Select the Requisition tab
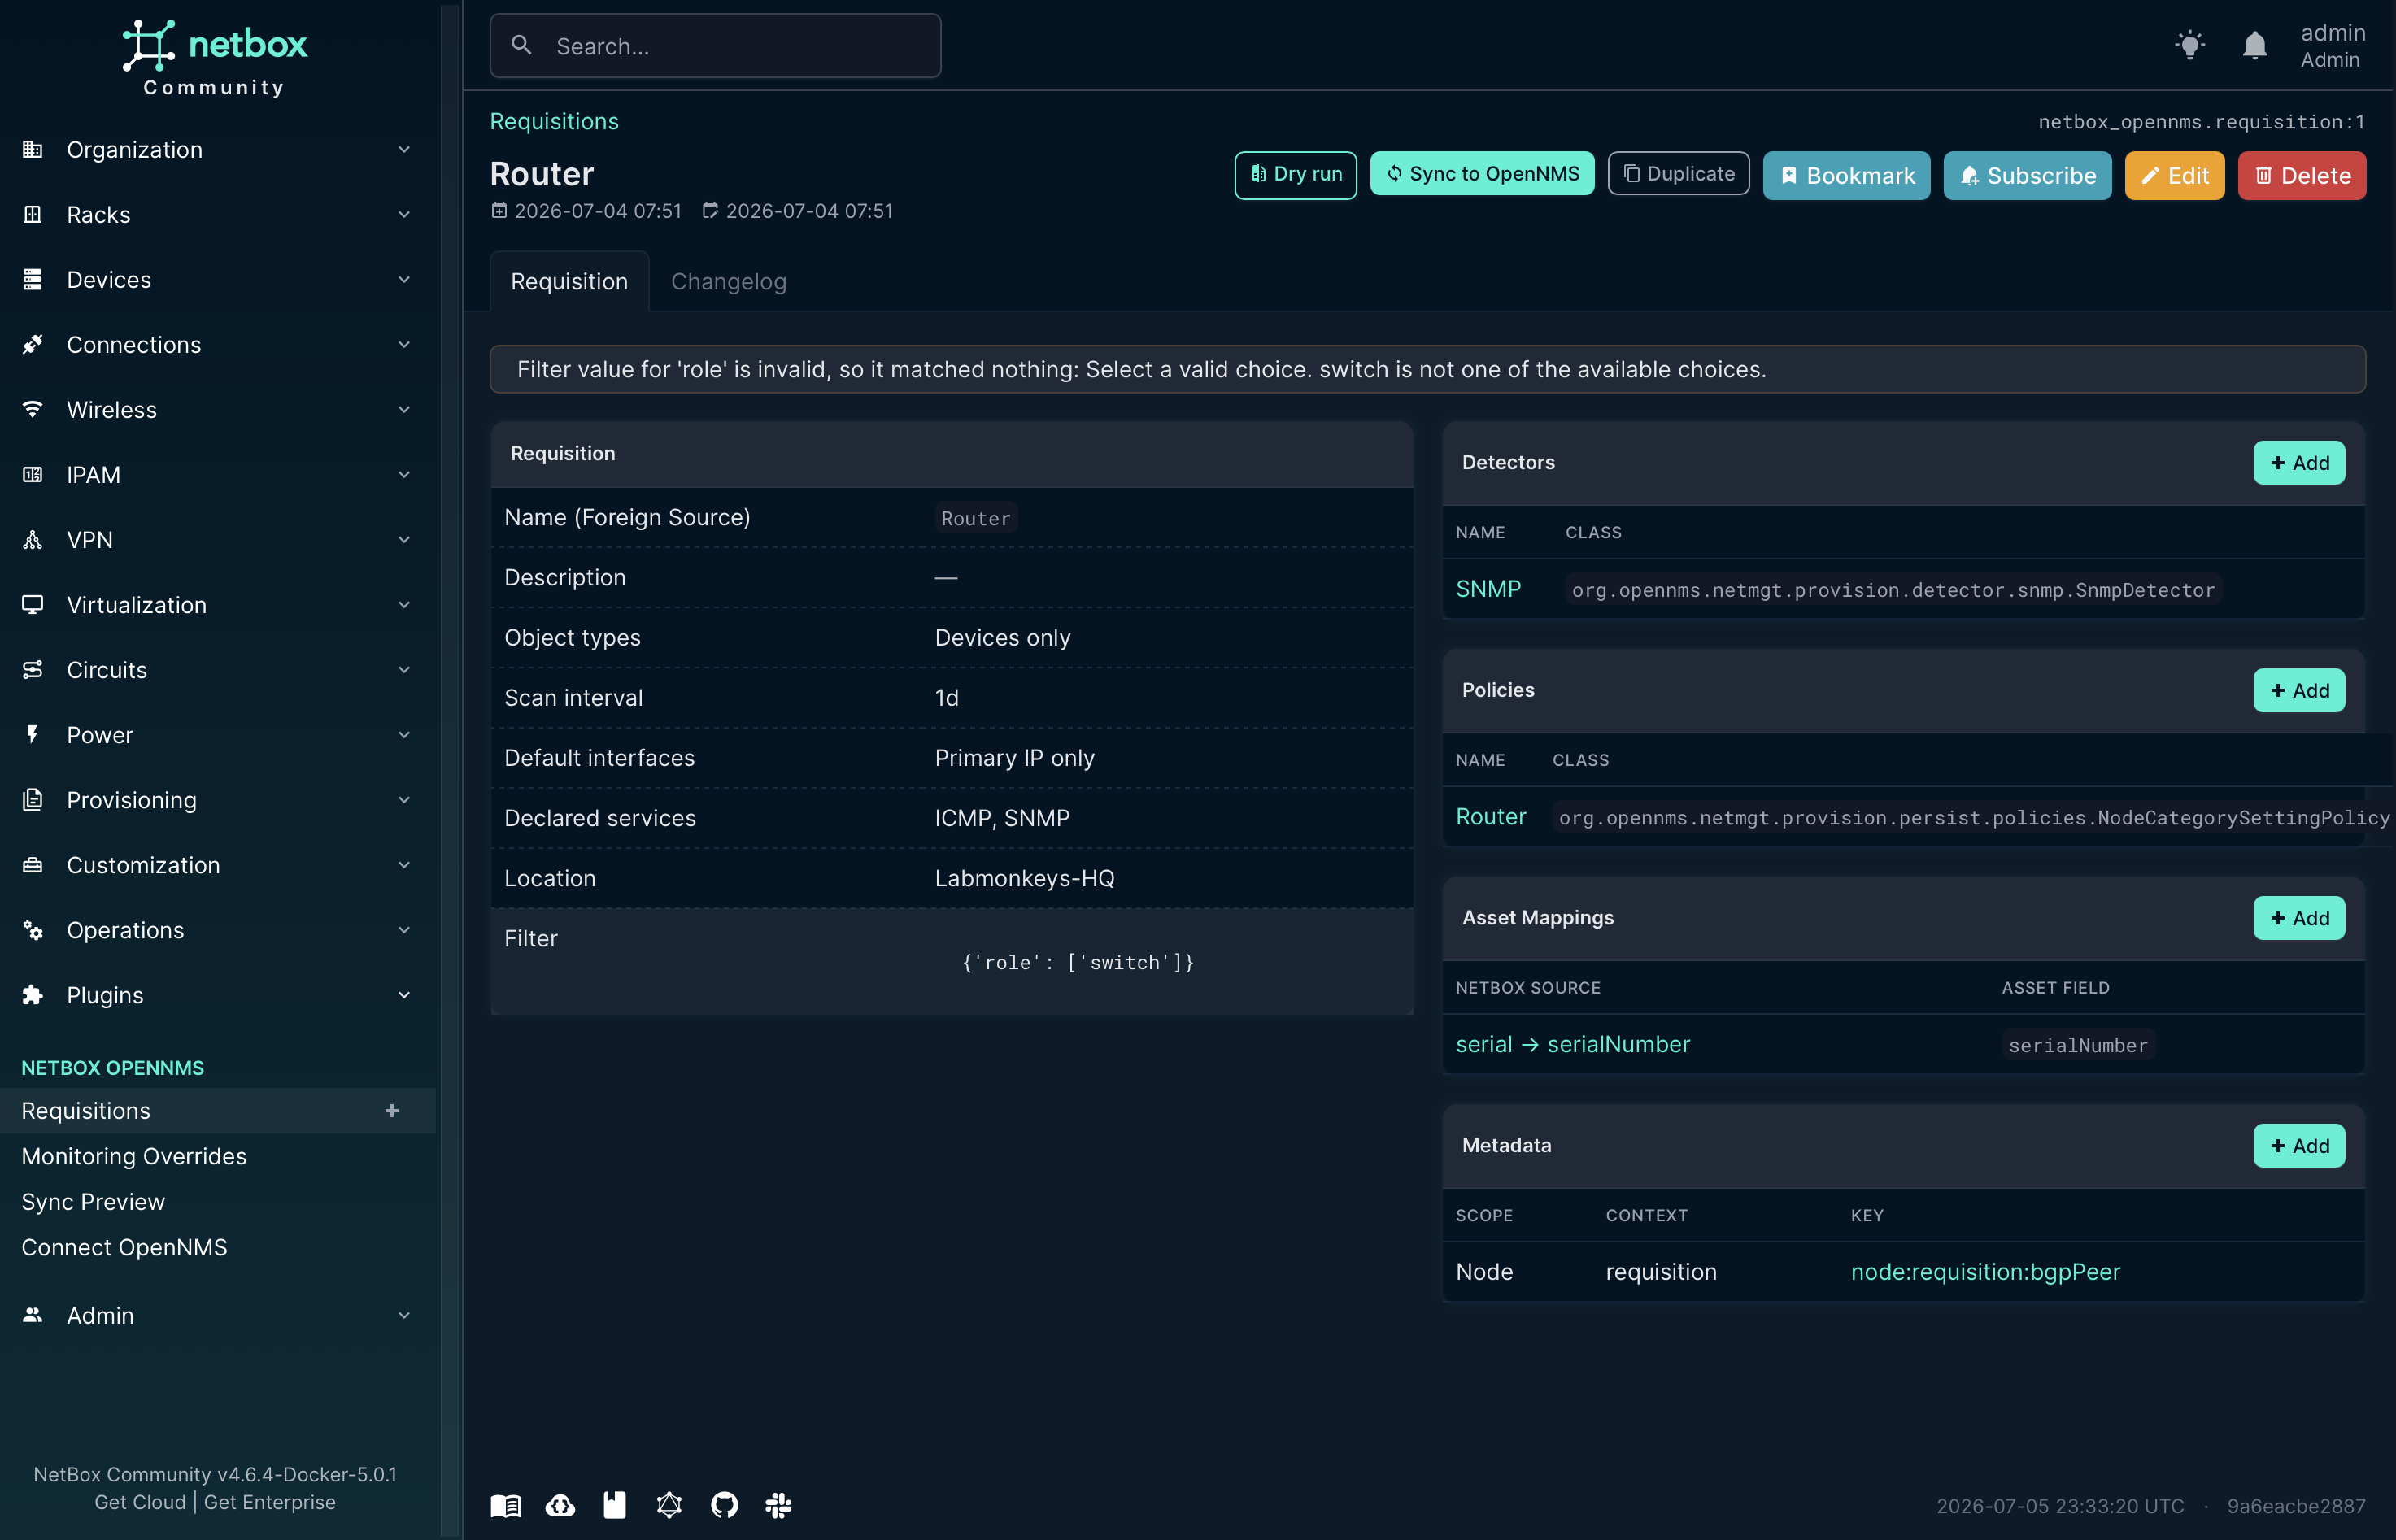Image resolution: width=2396 pixels, height=1540 pixels. [569, 281]
